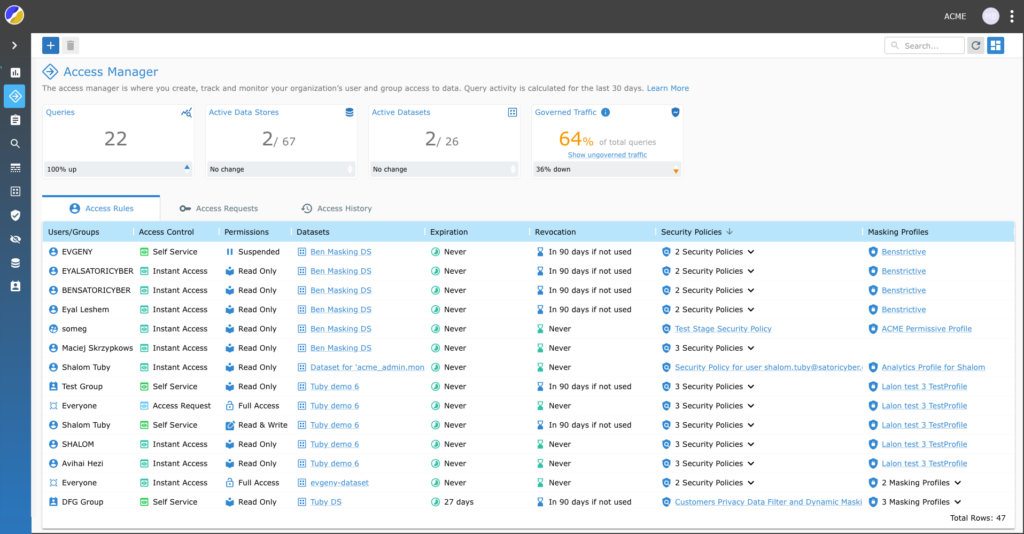
Task: Click the Satori logo at top left
Action: coord(14,15)
